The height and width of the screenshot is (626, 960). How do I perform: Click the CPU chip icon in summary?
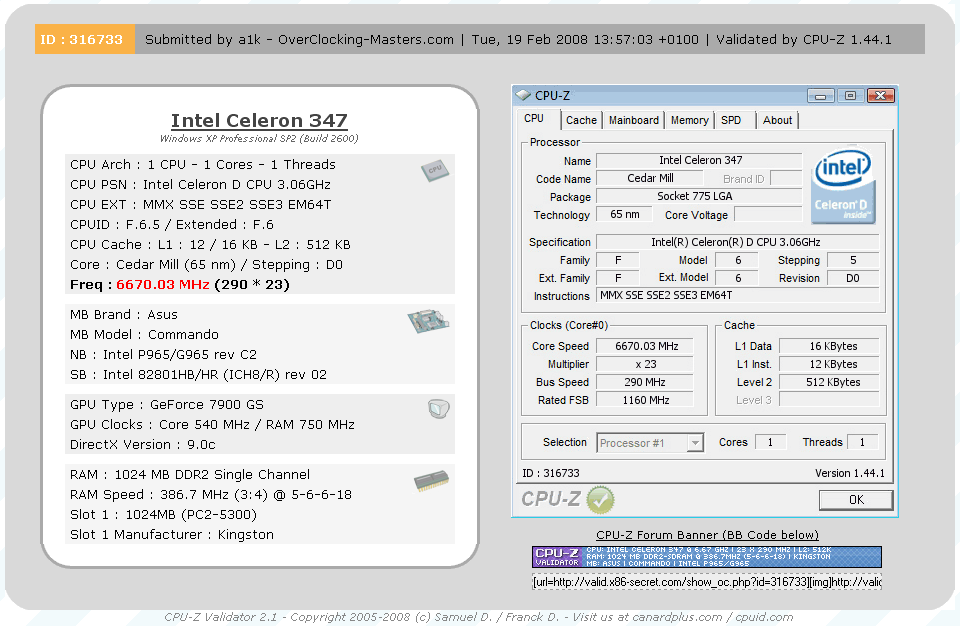(435, 171)
